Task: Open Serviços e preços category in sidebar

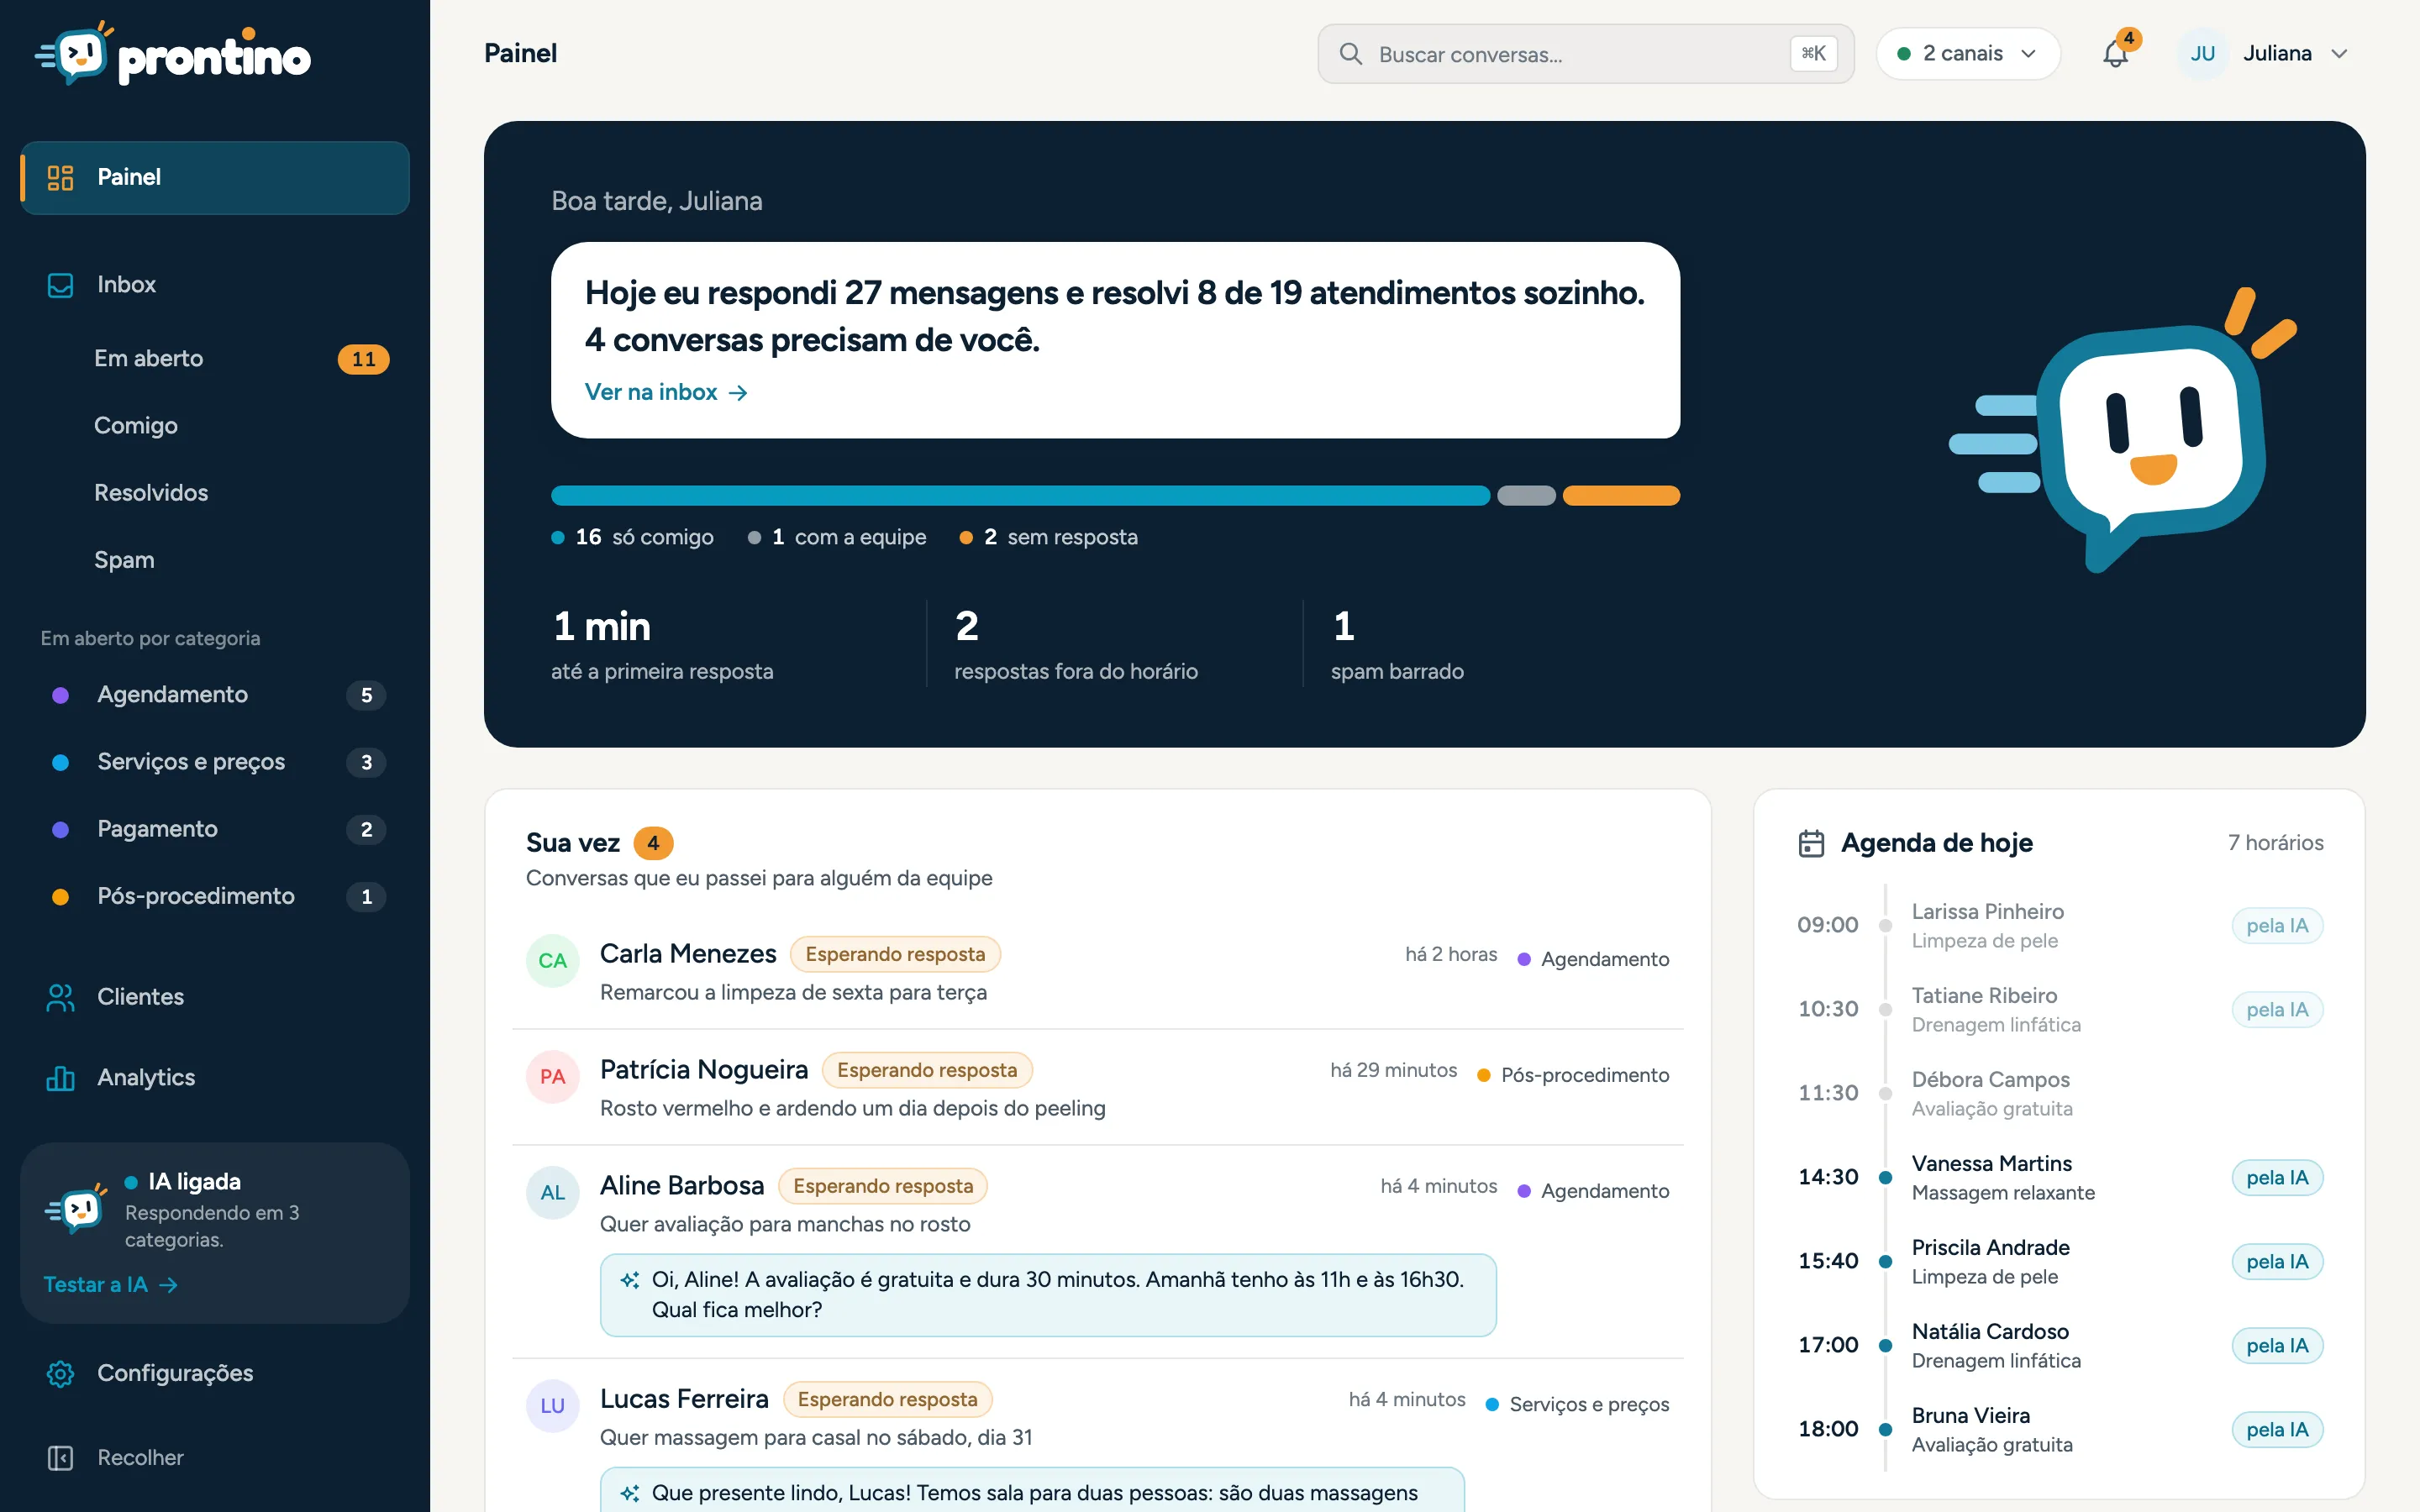Action: (215, 762)
